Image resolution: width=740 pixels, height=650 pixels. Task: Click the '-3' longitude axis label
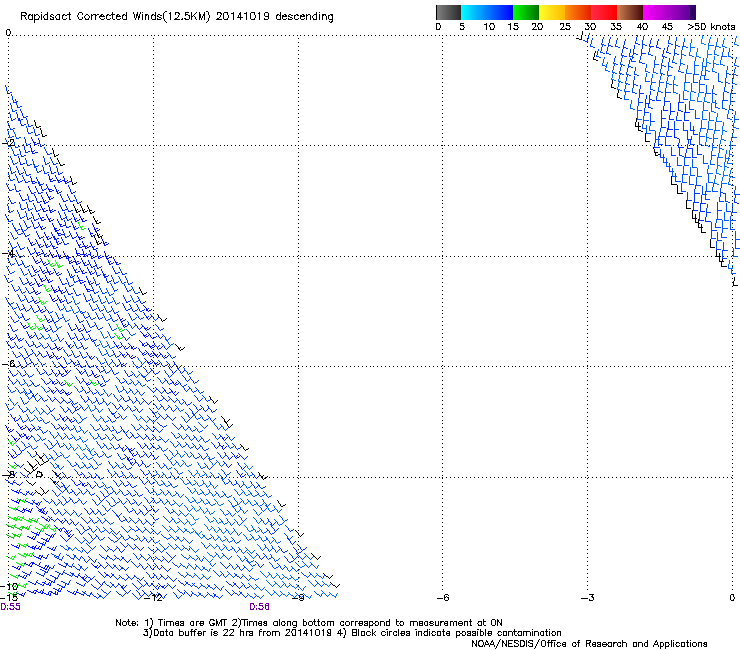click(588, 598)
